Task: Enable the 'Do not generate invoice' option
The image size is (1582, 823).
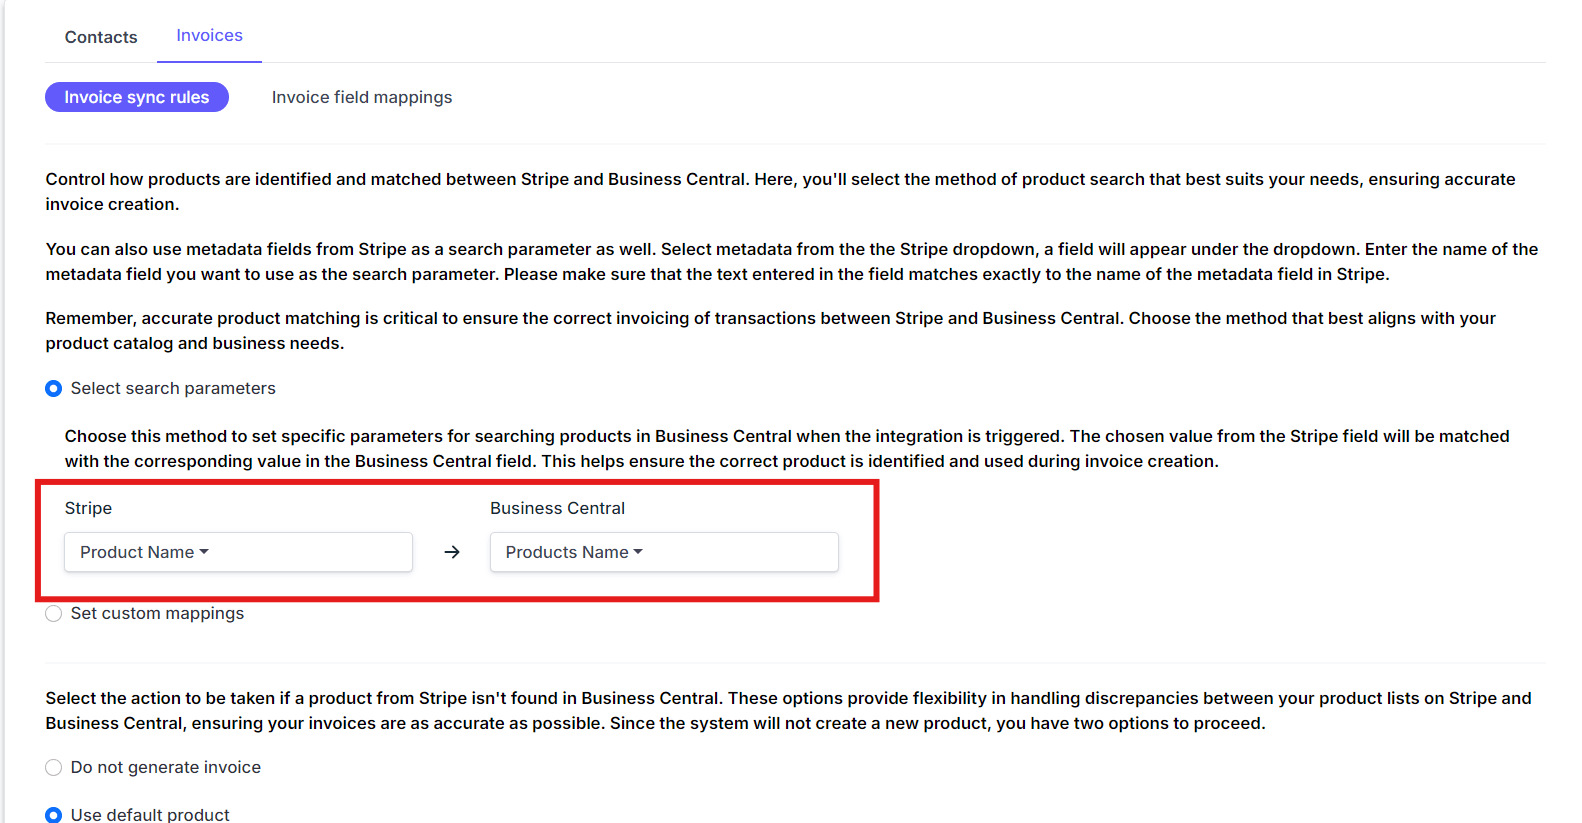Action: pyautogui.click(x=54, y=767)
